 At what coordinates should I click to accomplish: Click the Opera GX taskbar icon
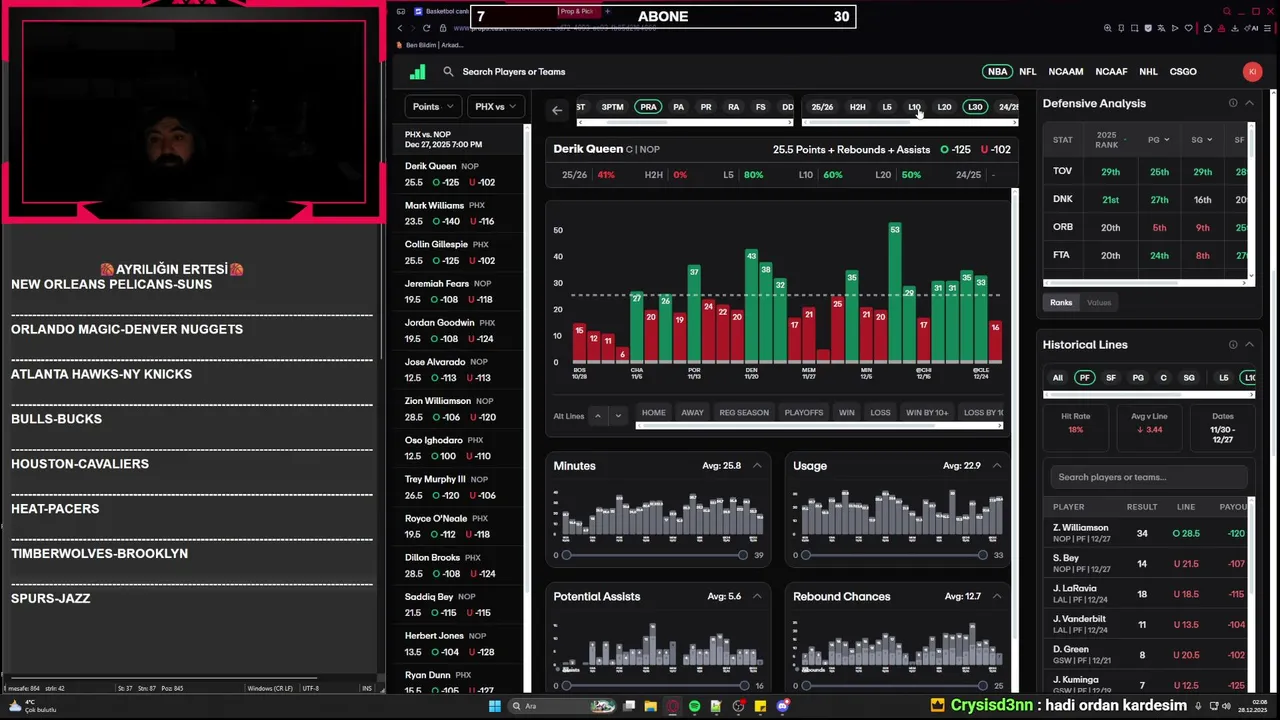pyautogui.click(x=672, y=706)
